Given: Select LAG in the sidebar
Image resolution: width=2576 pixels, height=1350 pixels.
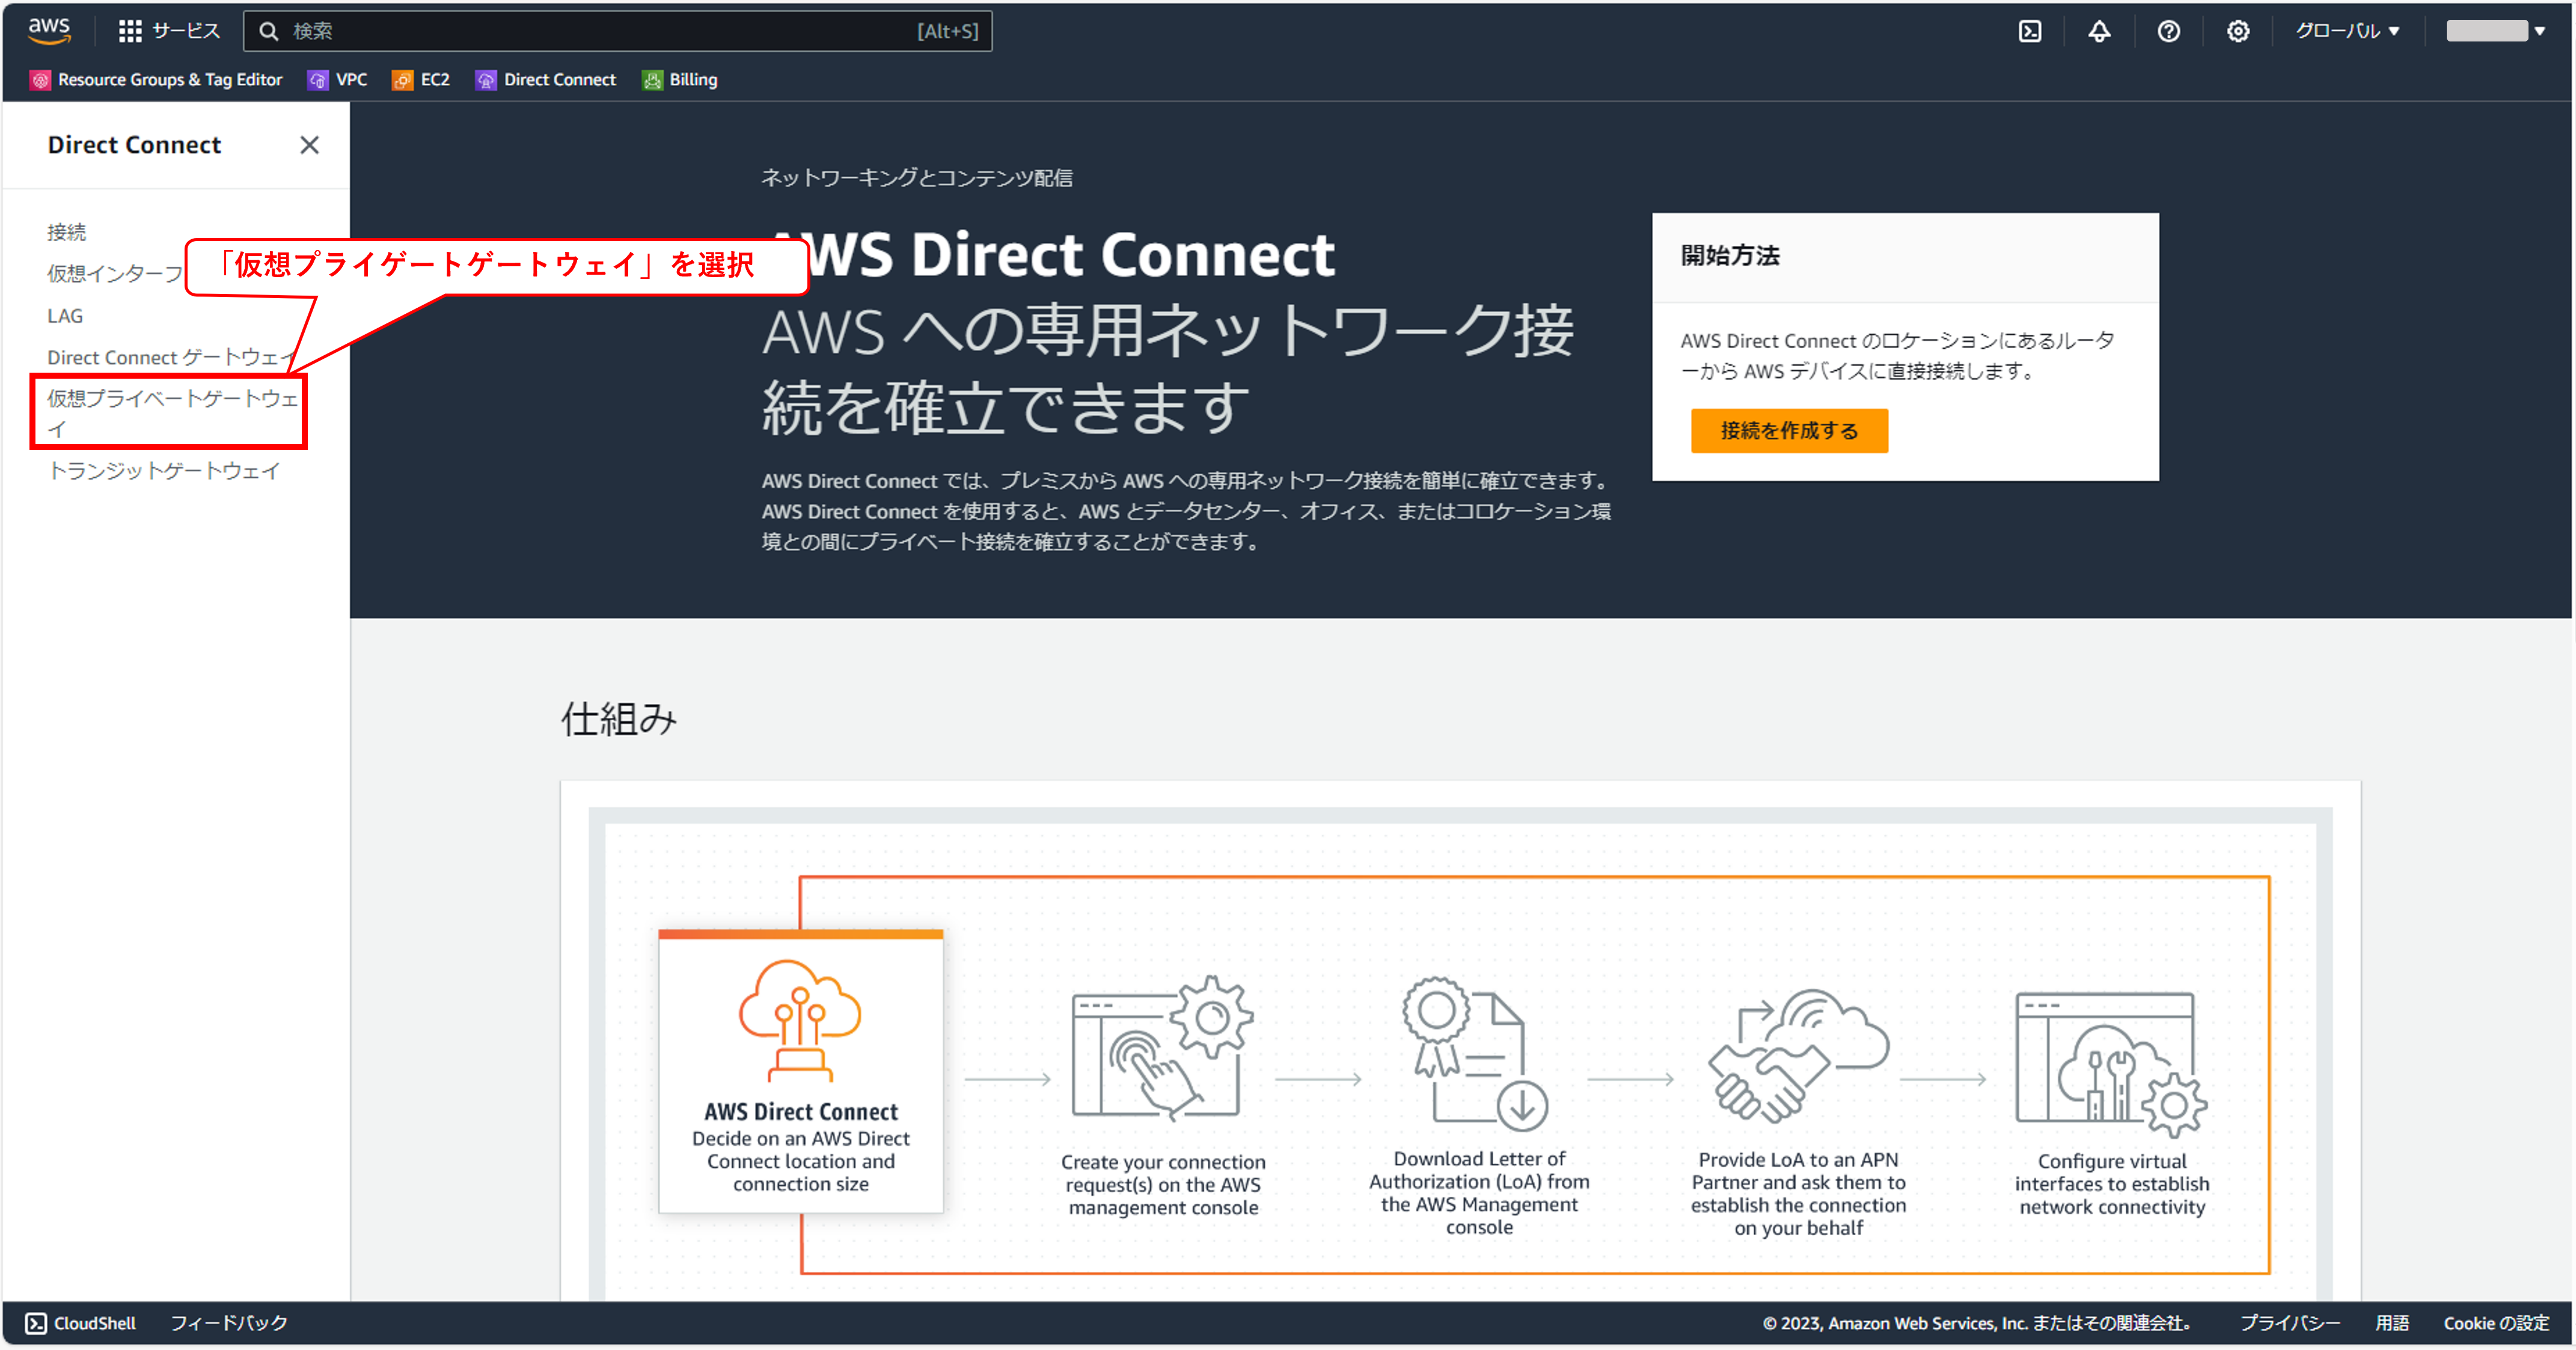Looking at the screenshot, I should point(65,316).
